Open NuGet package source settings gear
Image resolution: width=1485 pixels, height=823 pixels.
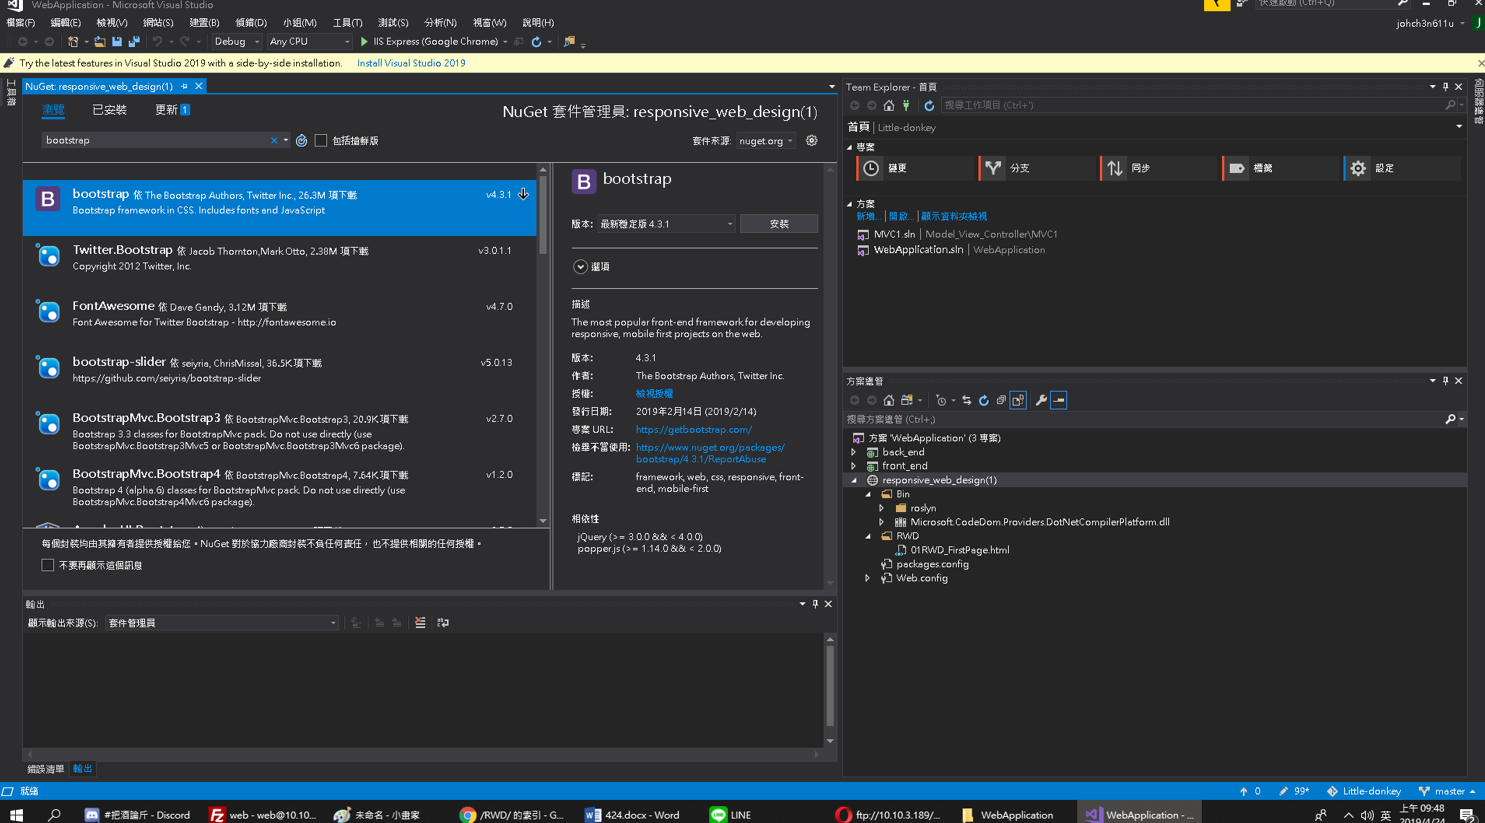tap(812, 141)
